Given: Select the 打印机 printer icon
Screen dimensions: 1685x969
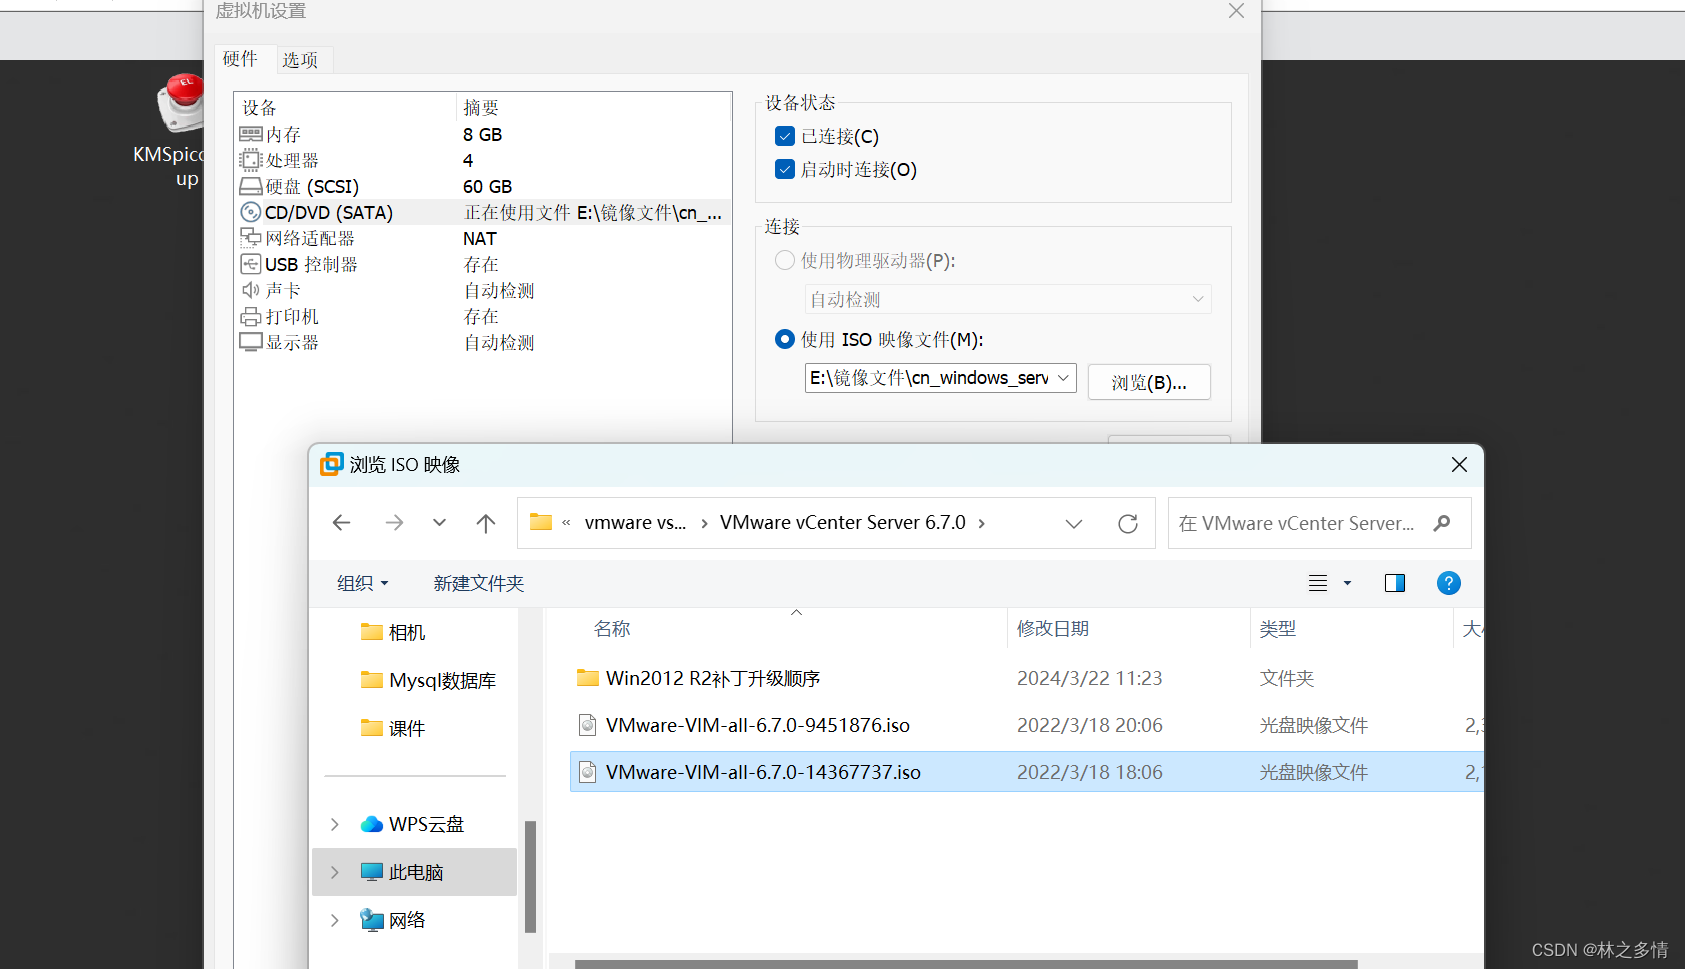Looking at the screenshot, I should [251, 317].
